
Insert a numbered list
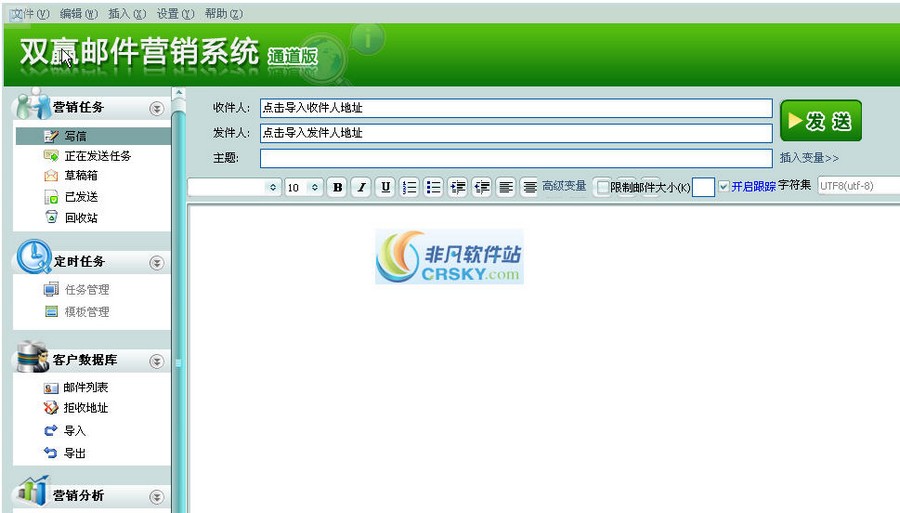[409, 187]
